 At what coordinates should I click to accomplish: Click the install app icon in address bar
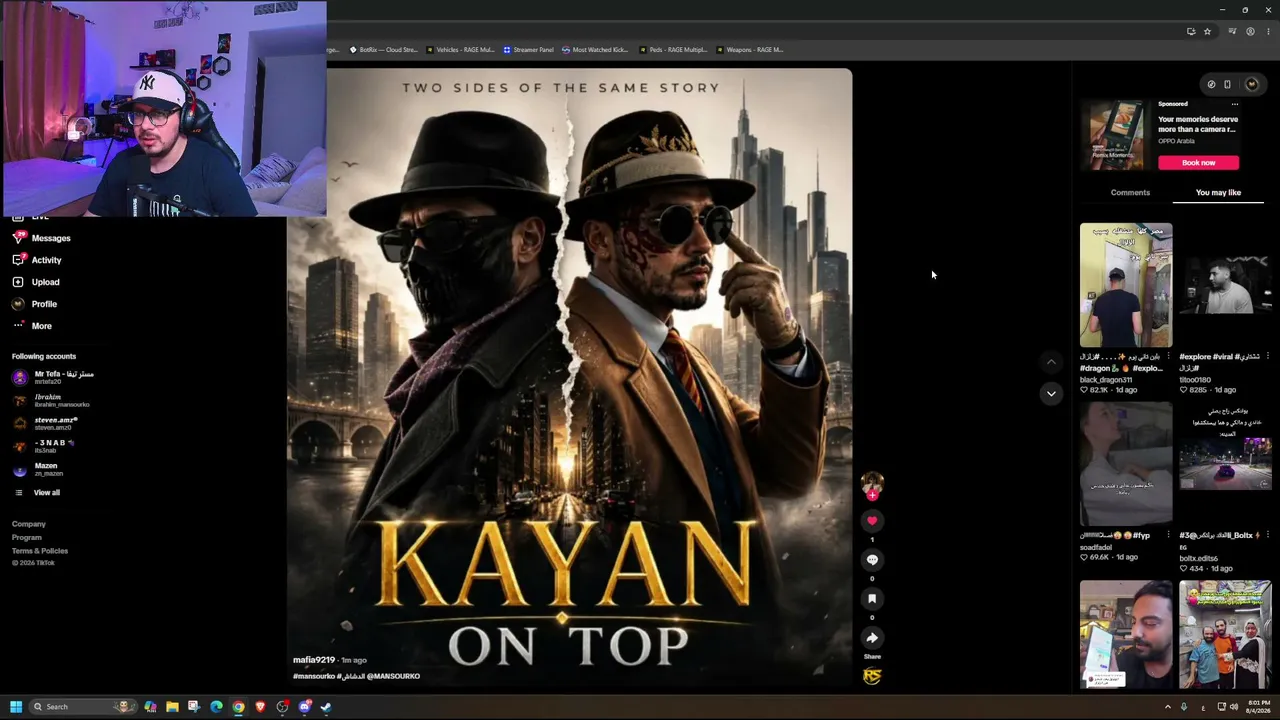pyautogui.click(x=1191, y=31)
